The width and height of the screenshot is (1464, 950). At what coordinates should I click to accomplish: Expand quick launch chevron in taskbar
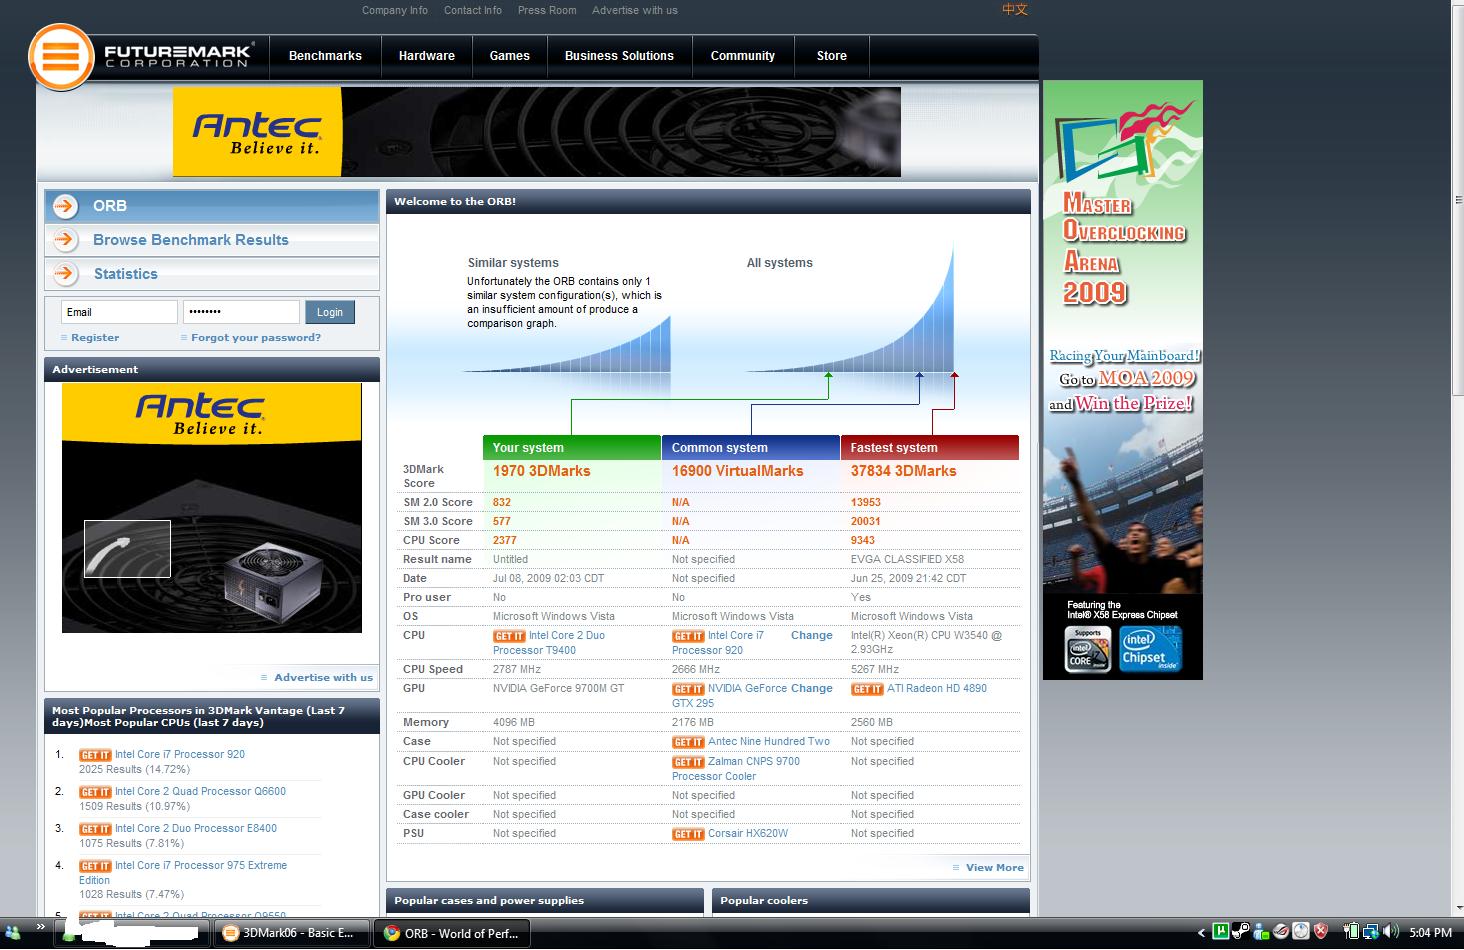(x=42, y=927)
